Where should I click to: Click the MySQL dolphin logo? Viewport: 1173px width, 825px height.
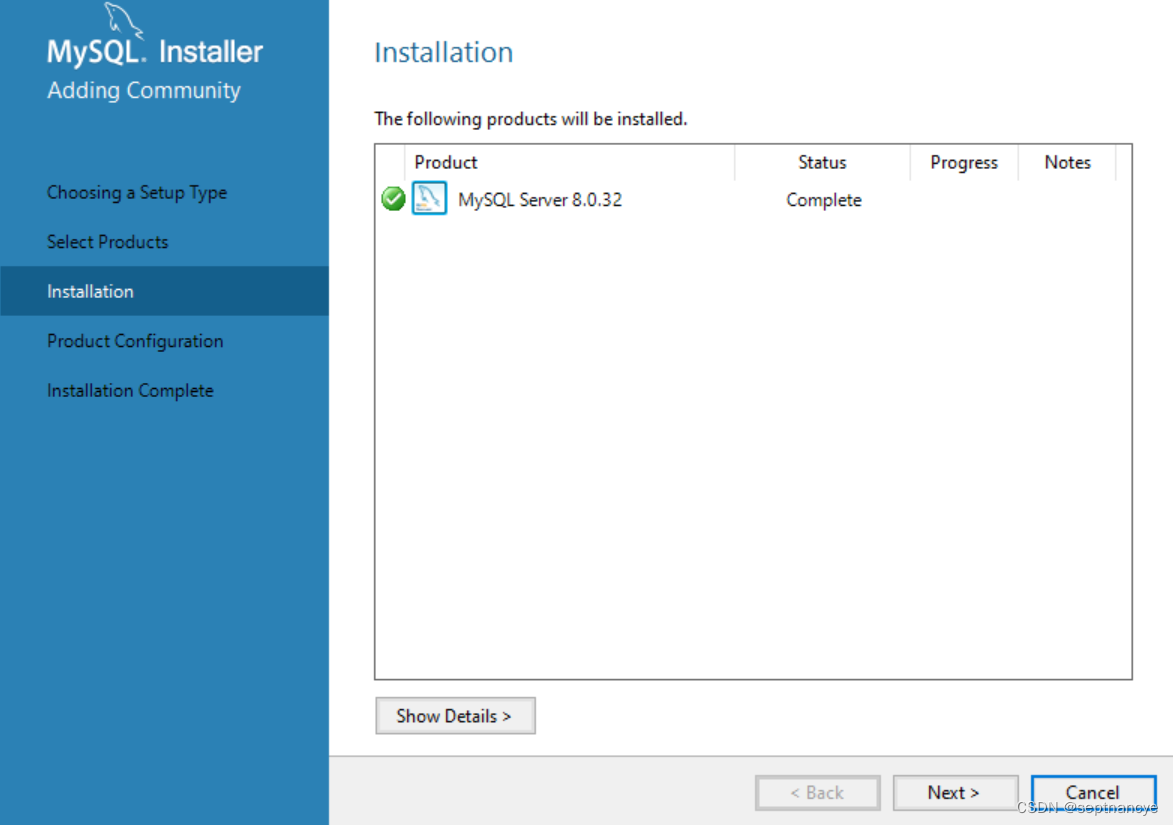pos(123,20)
